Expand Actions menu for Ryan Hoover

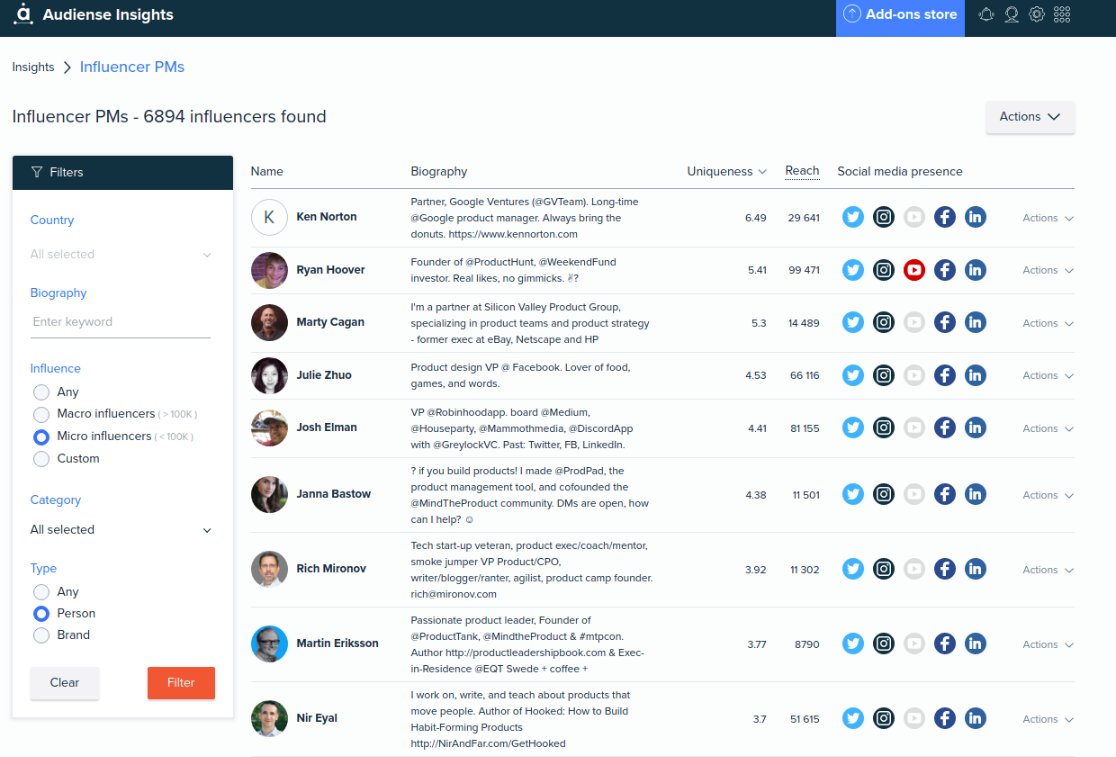1048,270
